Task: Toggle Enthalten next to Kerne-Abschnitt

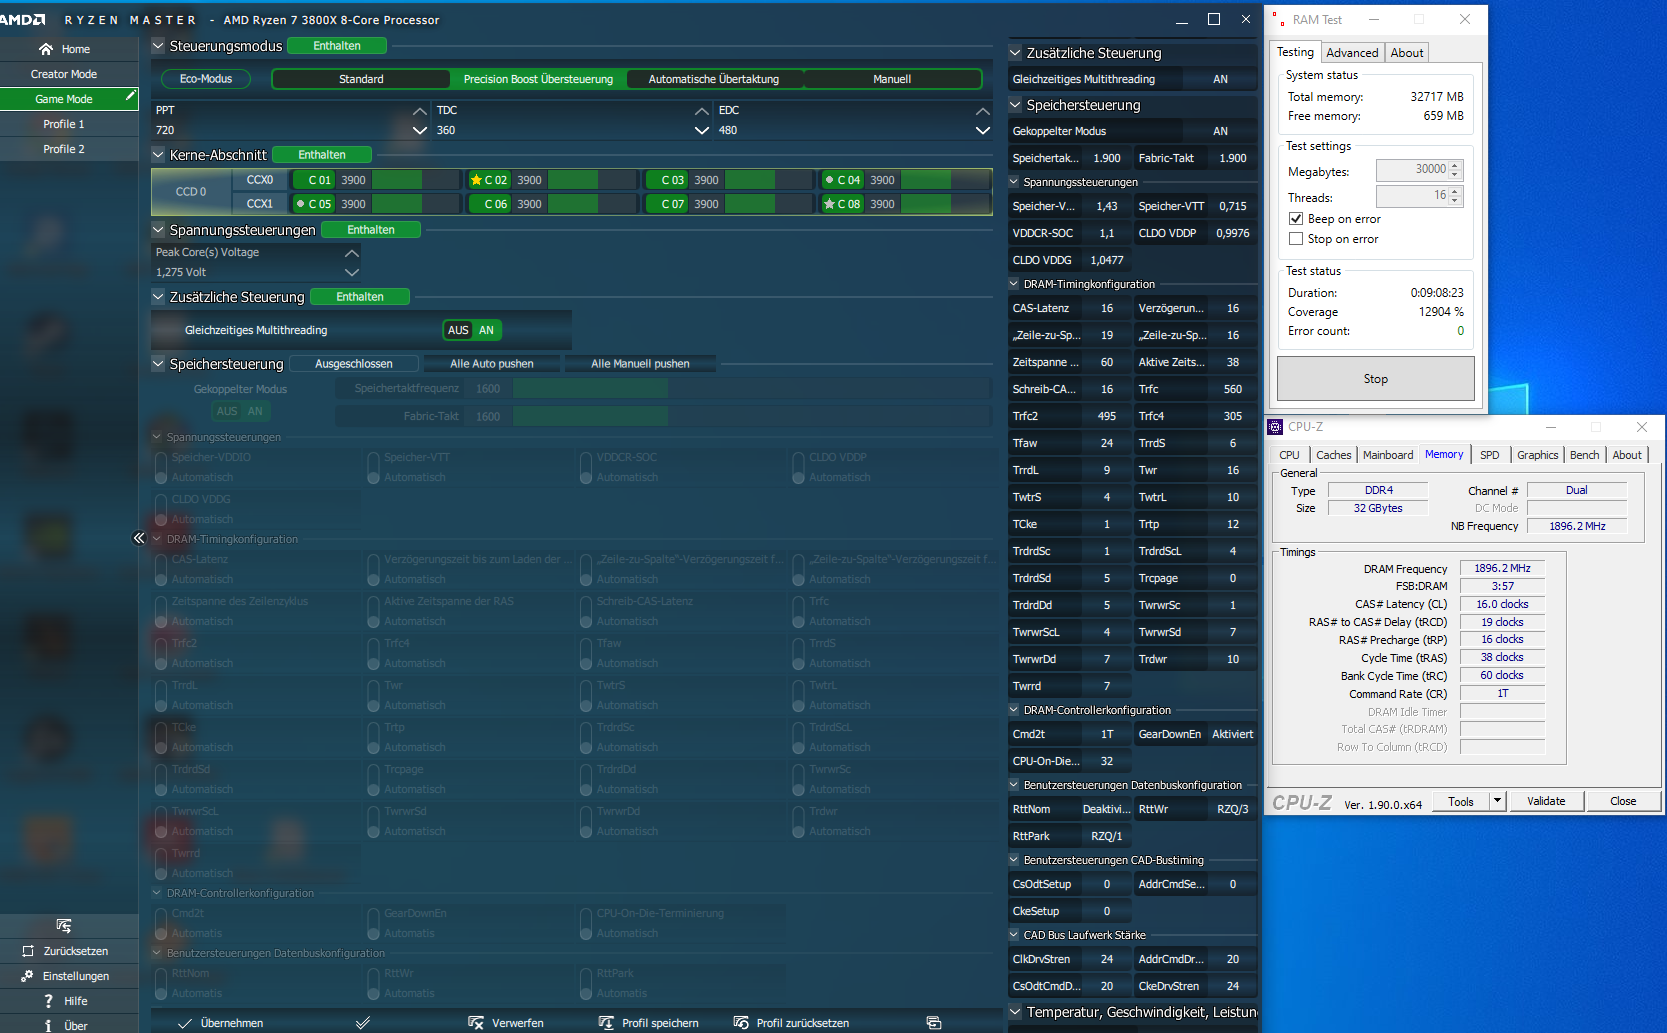Action: (322, 155)
